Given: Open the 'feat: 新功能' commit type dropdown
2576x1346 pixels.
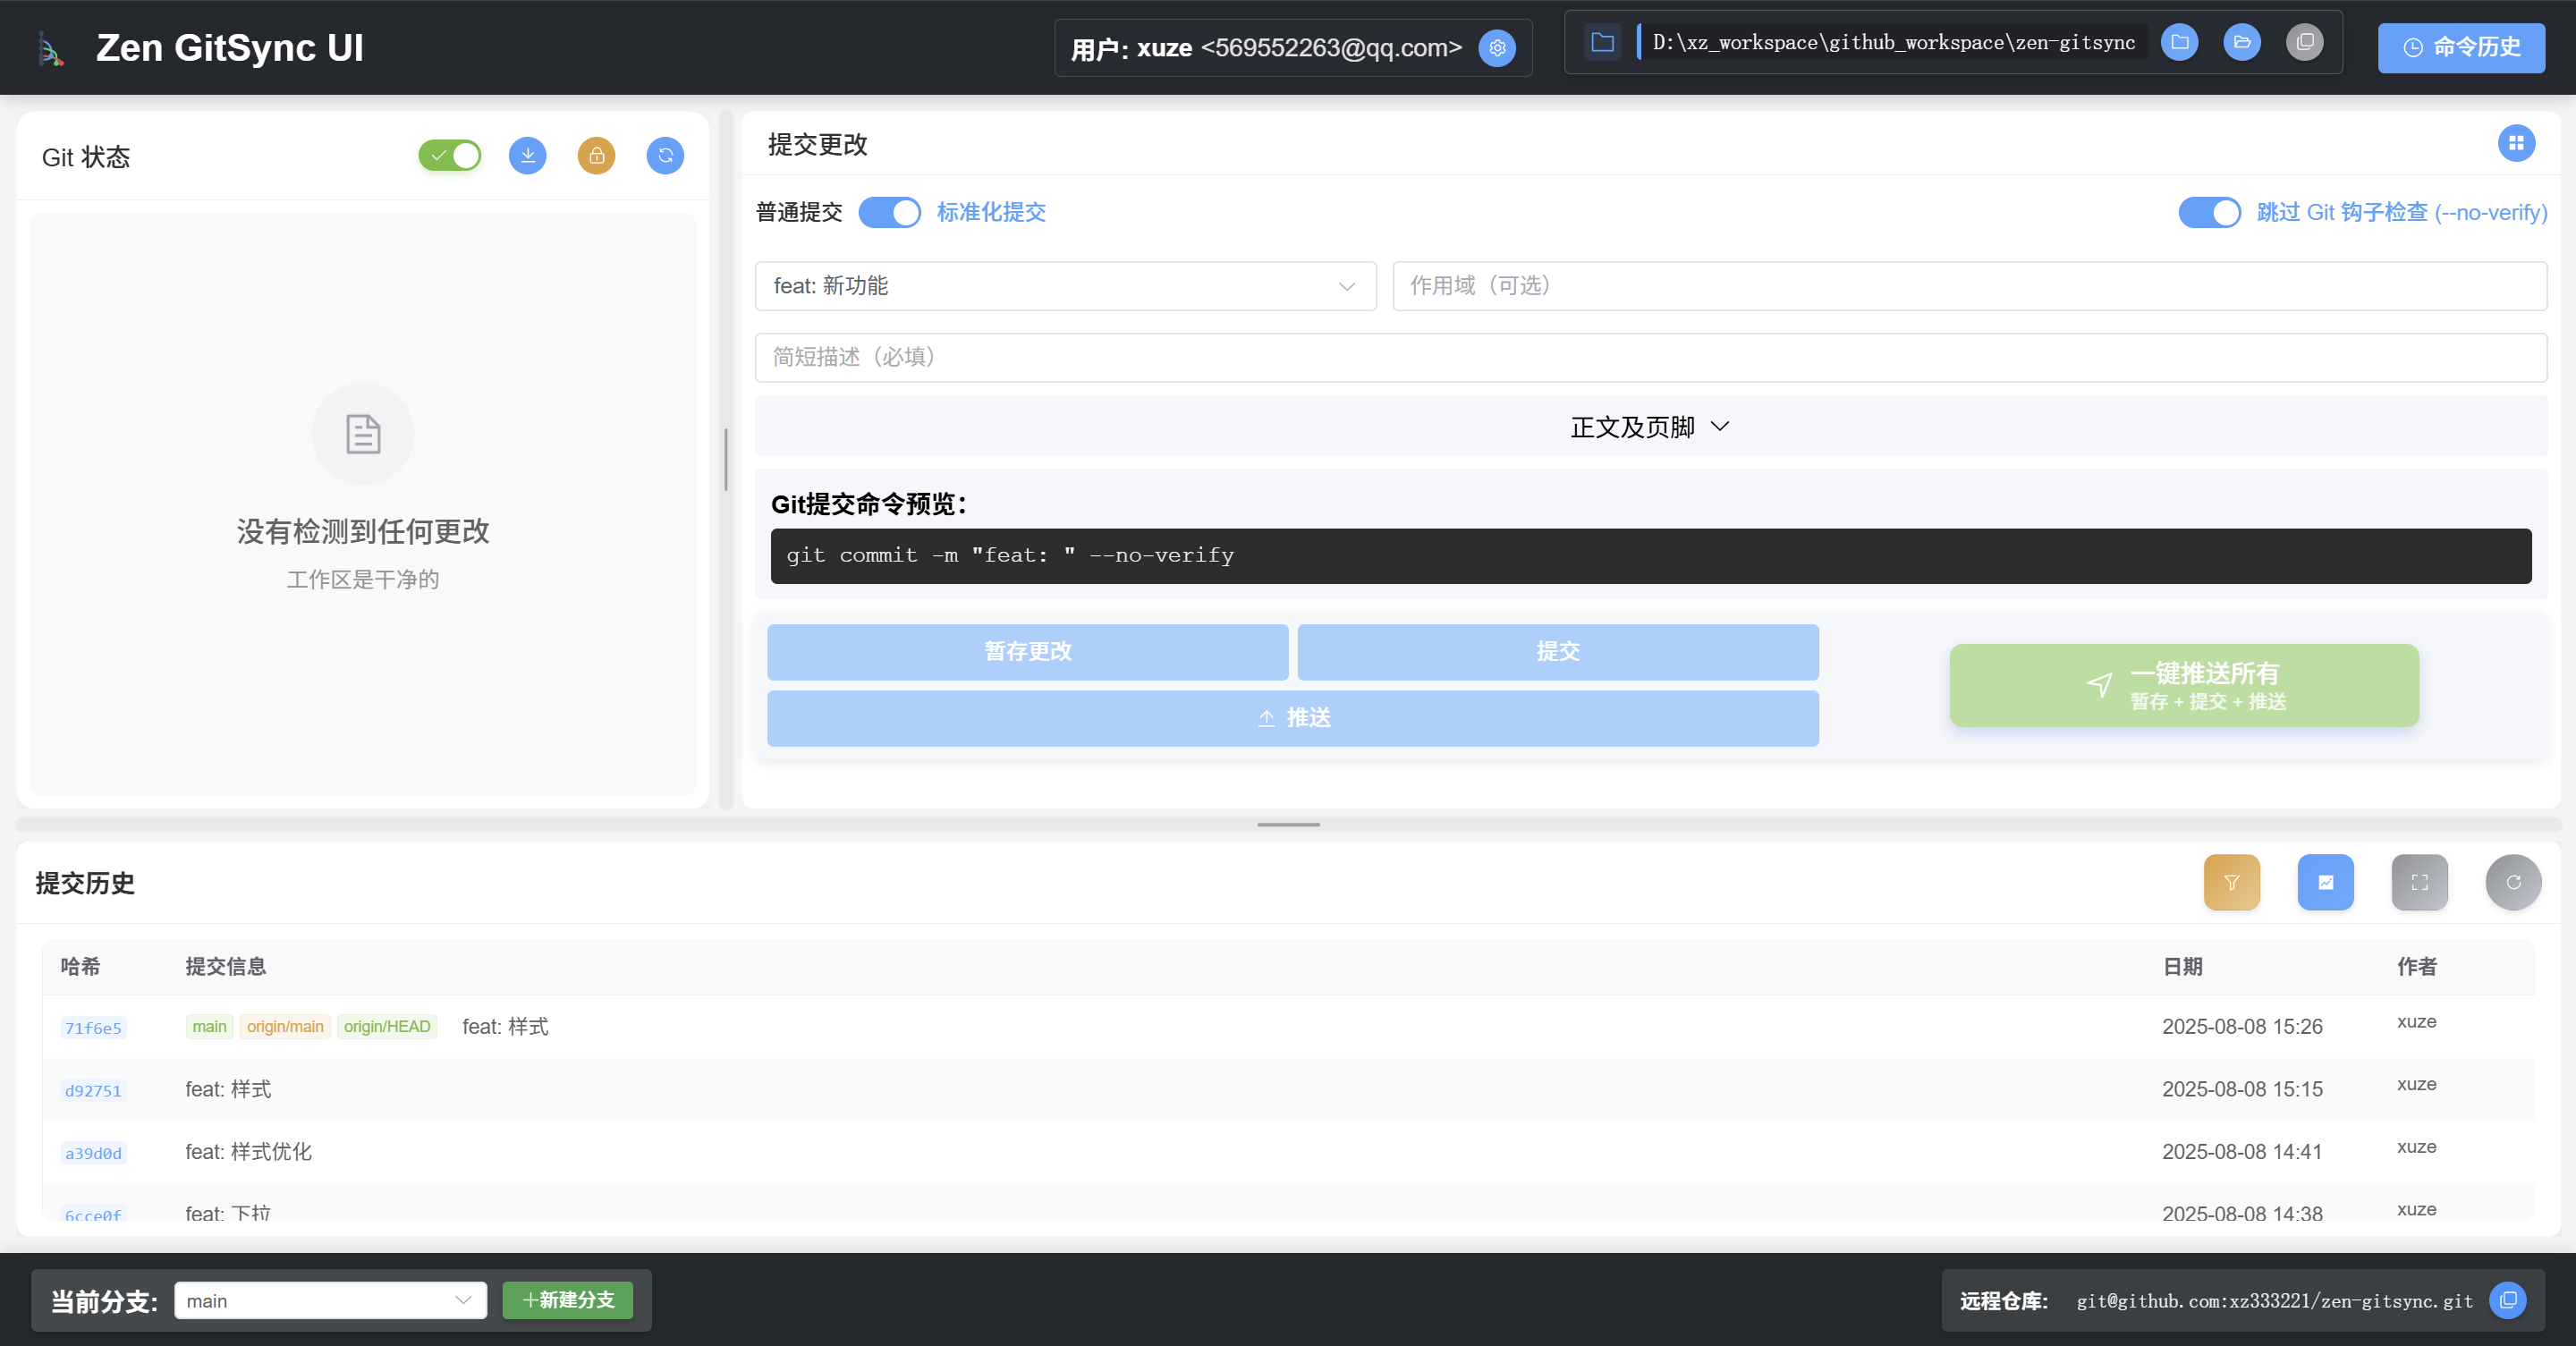Looking at the screenshot, I should [1065, 286].
